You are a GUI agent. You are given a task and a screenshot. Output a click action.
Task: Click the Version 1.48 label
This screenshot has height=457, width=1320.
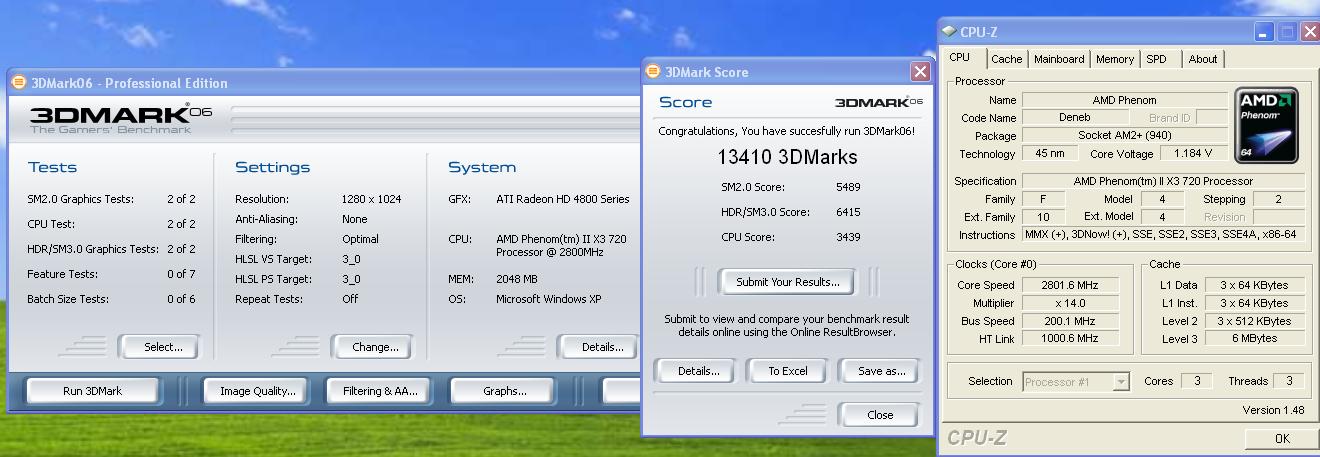(x=1275, y=410)
